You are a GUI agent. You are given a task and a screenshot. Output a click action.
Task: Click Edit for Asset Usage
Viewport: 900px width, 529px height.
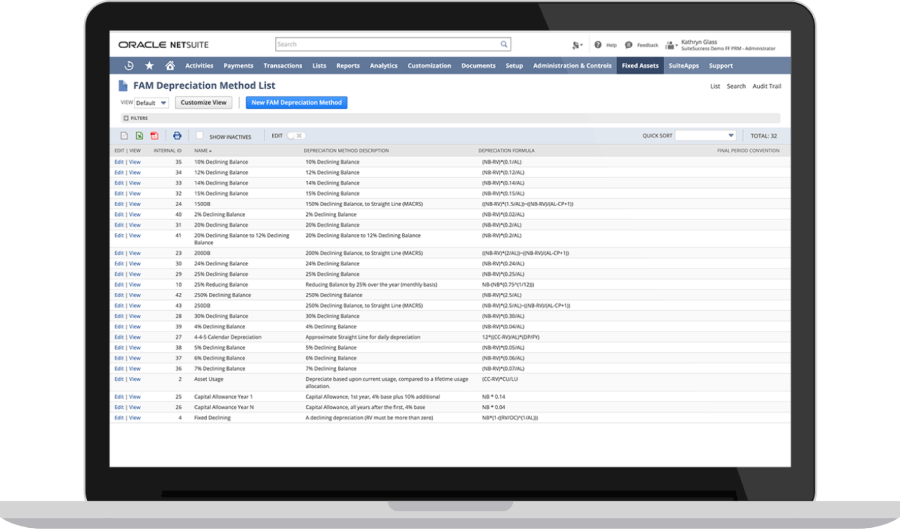(119, 379)
